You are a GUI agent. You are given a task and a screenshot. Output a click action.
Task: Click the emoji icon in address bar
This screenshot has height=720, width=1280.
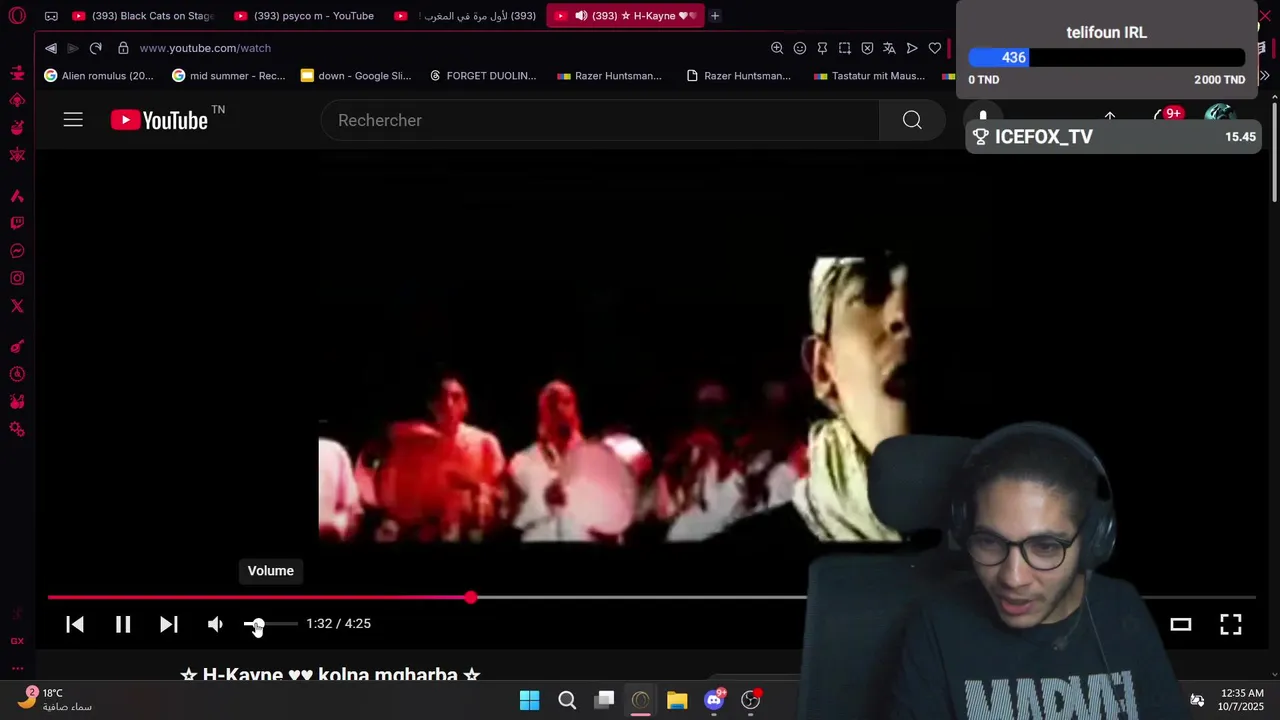[x=800, y=48]
